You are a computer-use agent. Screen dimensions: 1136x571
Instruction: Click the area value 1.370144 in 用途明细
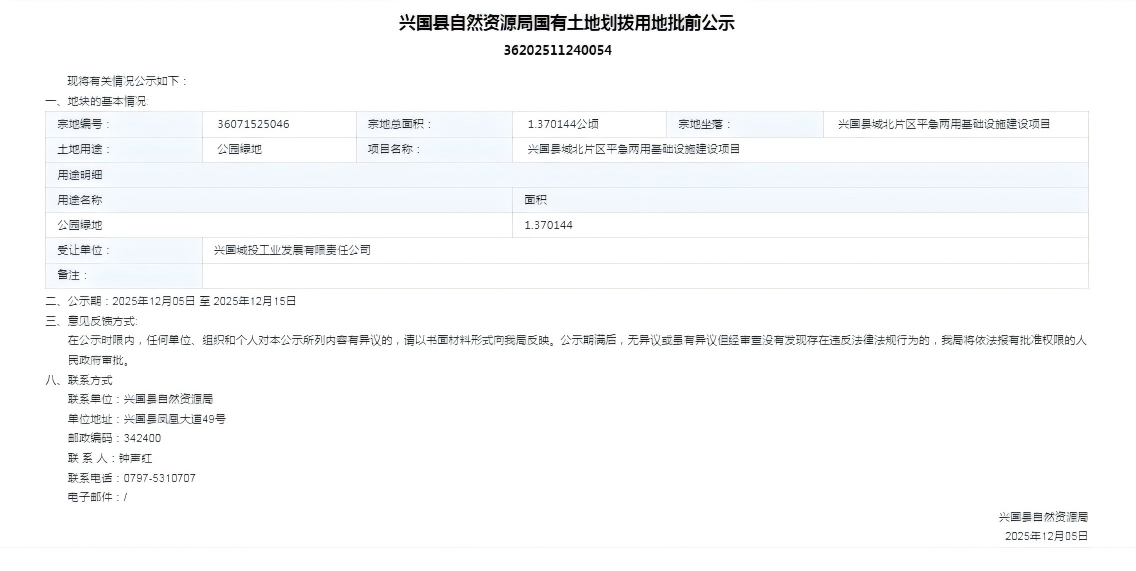click(x=548, y=225)
